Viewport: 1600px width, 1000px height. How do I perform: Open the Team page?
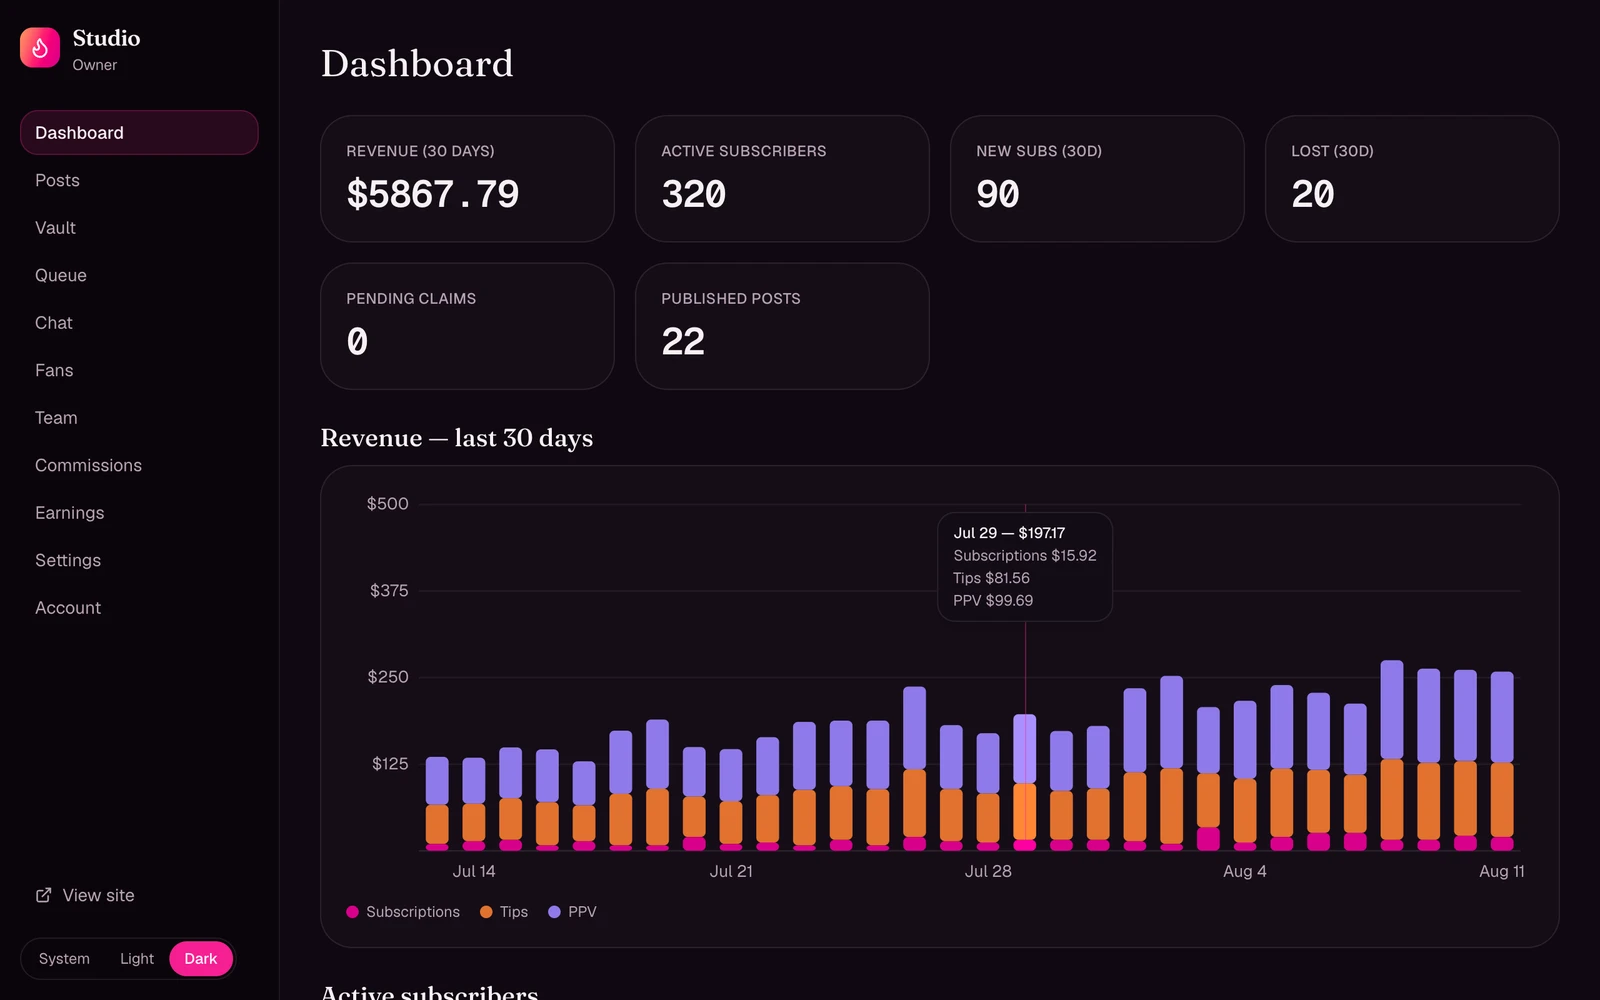[x=139, y=418]
